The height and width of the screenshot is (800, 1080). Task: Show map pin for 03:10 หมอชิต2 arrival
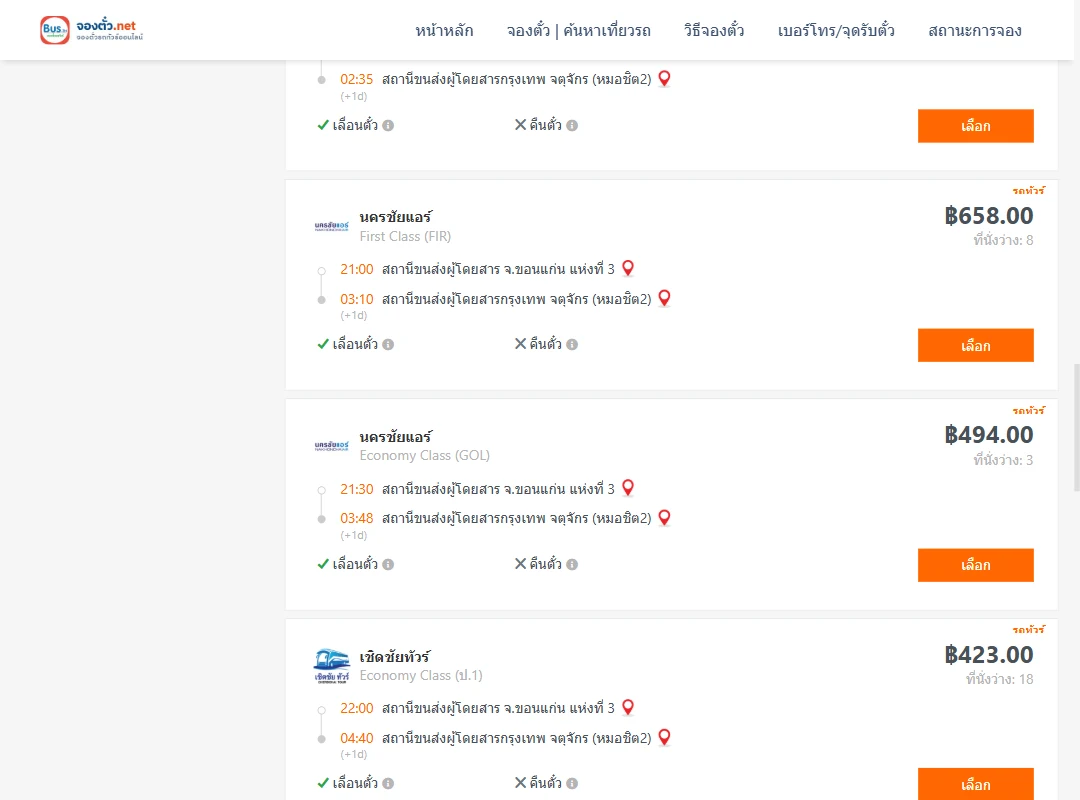[664, 298]
